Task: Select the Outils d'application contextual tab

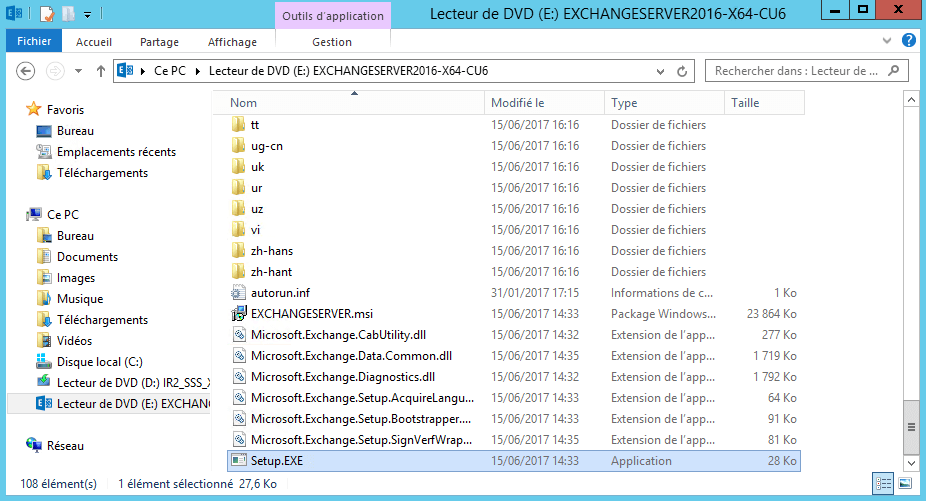Action: pos(332,16)
